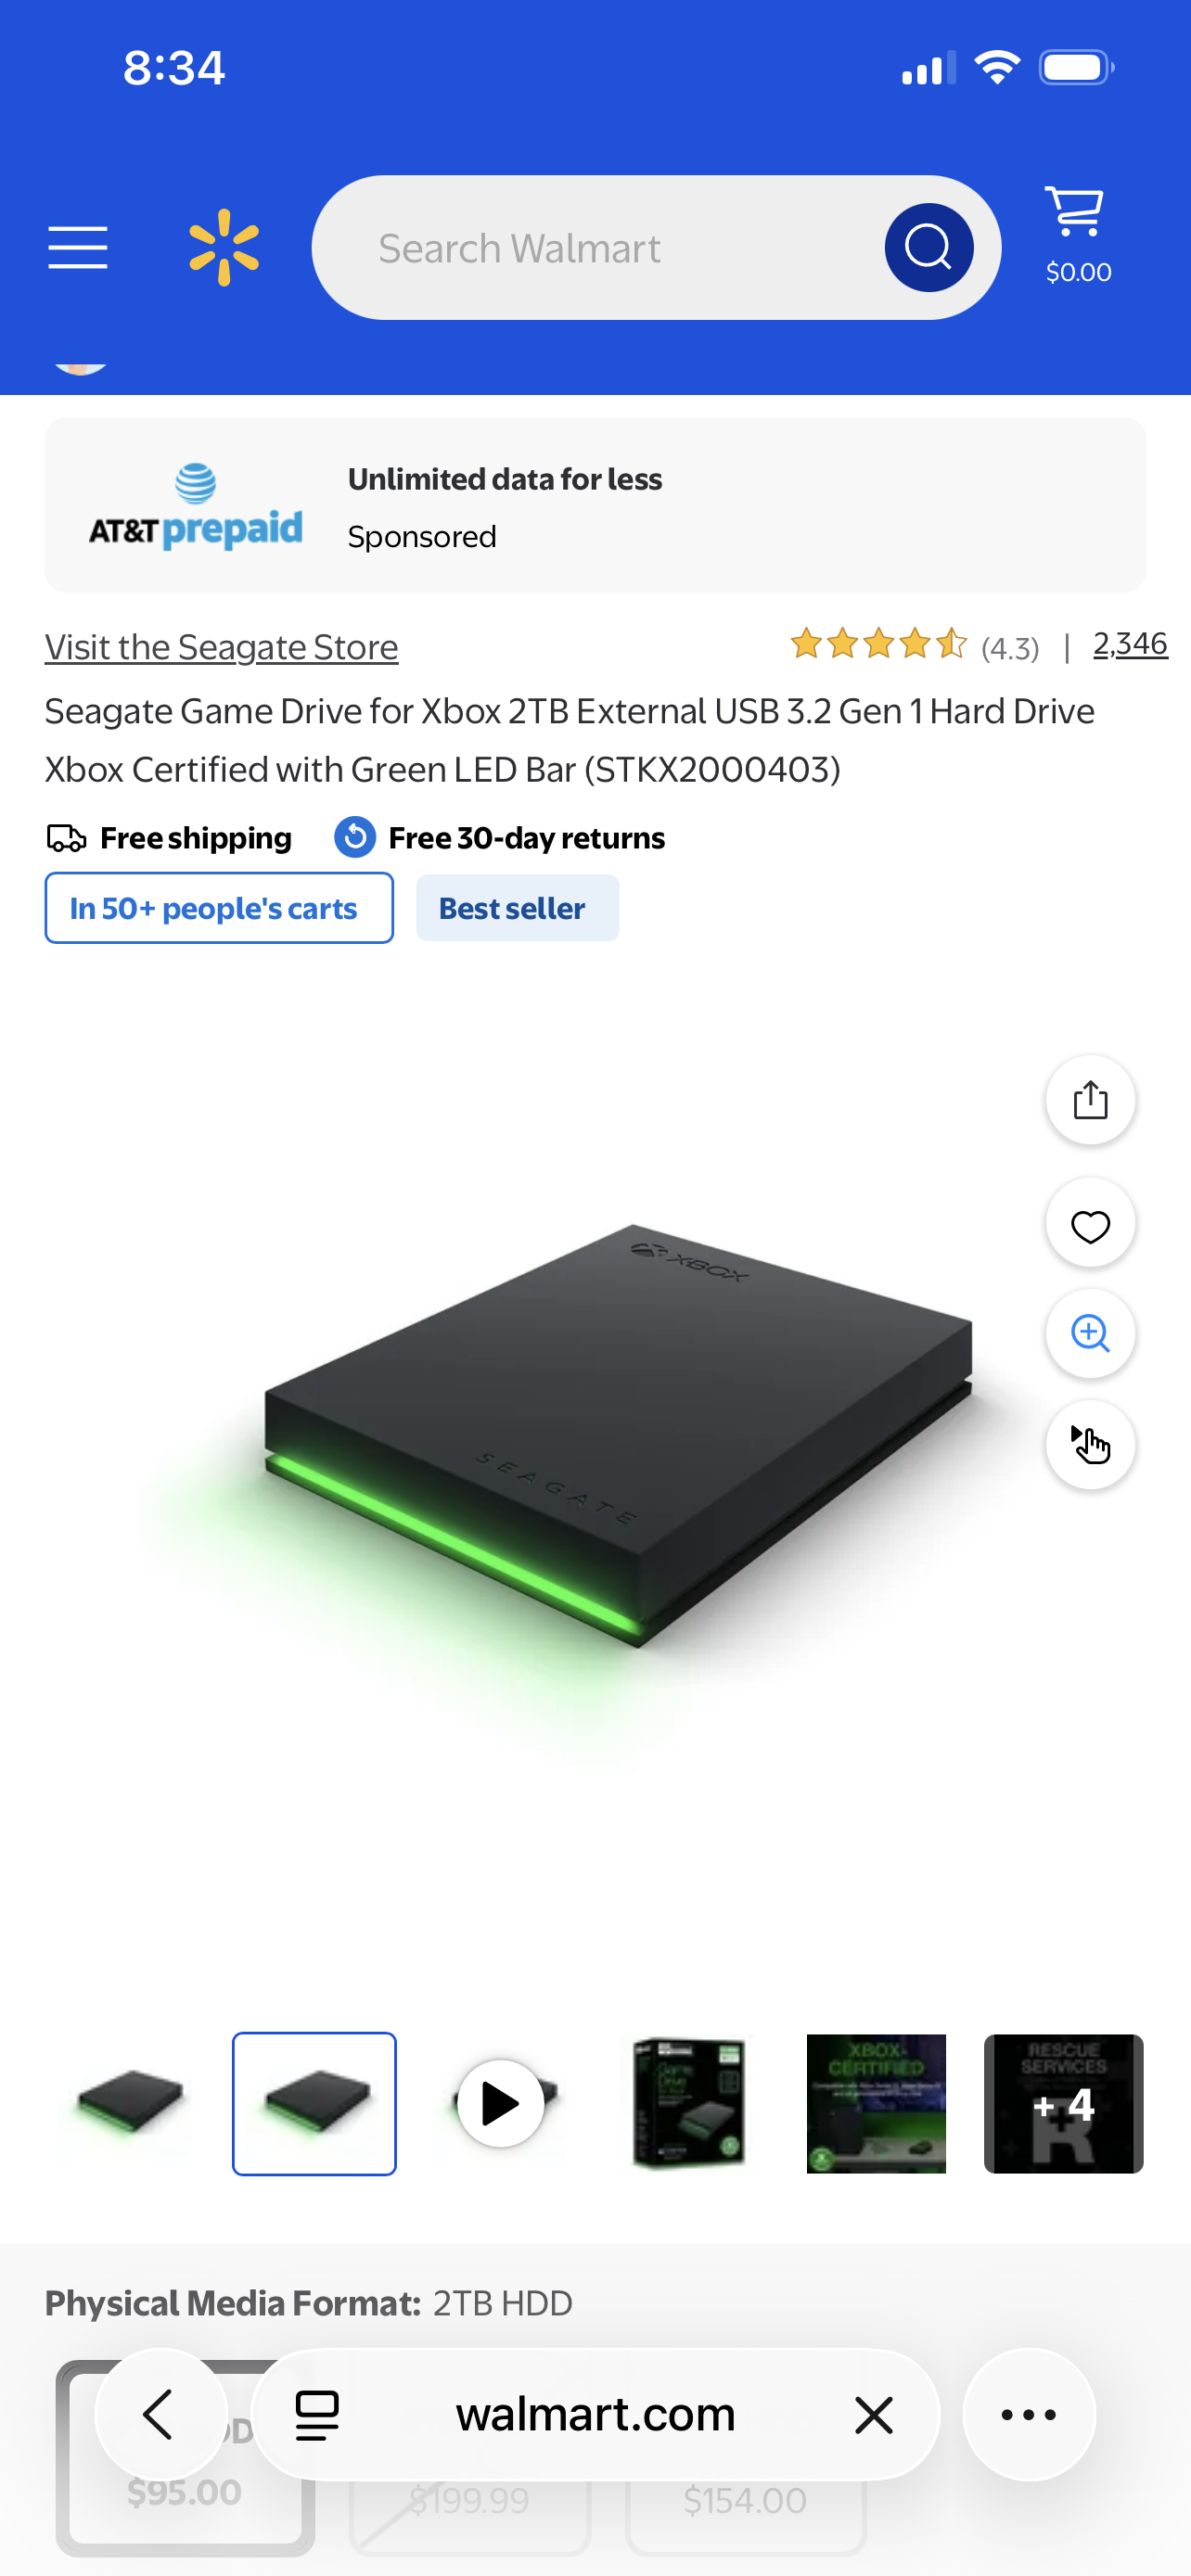
Task: Zoom the product image with magnifier icon
Action: 1090,1334
